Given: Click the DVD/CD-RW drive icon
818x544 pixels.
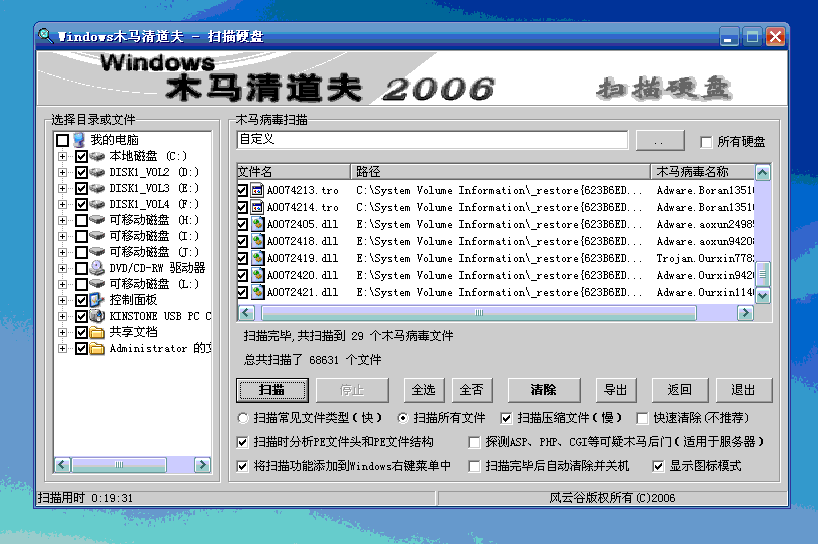Looking at the screenshot, I should tap(97, 268).
